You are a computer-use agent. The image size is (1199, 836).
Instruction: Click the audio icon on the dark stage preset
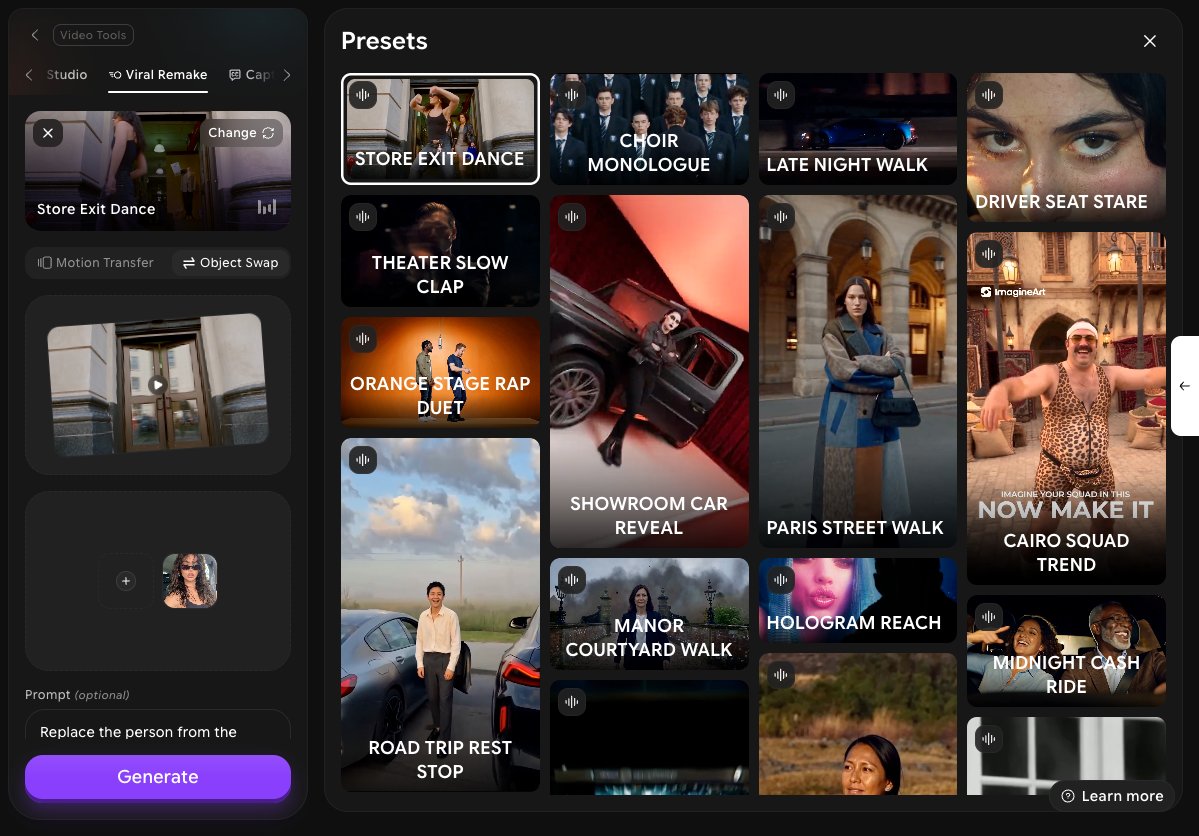[x=571, y=702]
